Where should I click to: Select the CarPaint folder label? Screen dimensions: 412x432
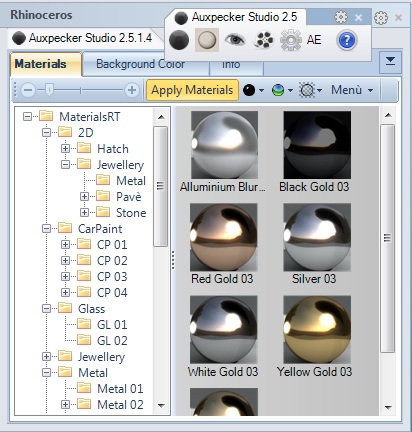(100, 229)
